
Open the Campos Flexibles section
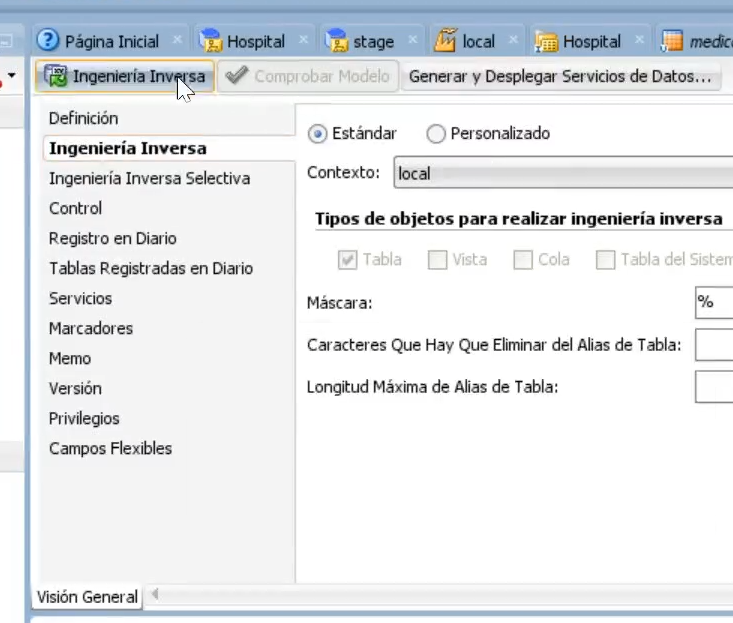click(x=110, y=448)
